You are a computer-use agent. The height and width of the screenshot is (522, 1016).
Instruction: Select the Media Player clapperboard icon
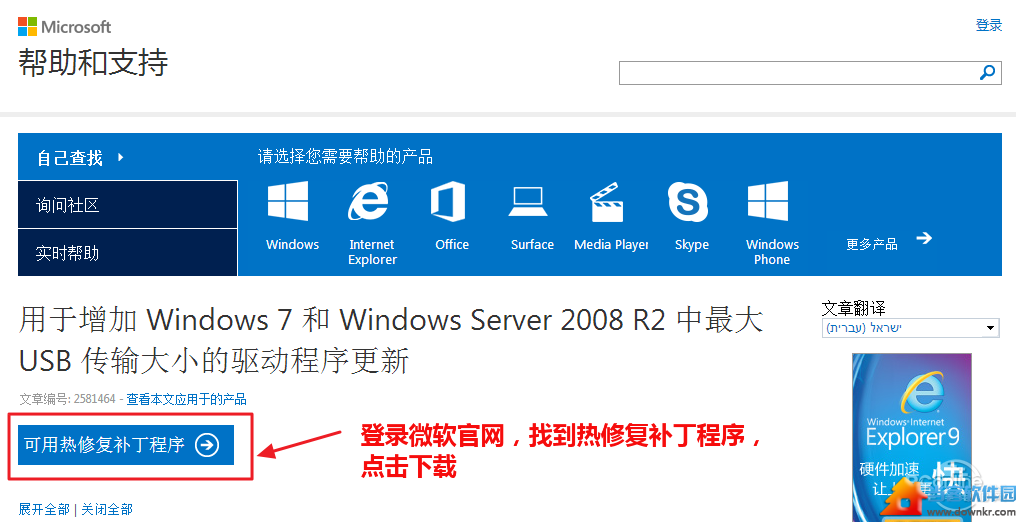[x=606, y=202]
